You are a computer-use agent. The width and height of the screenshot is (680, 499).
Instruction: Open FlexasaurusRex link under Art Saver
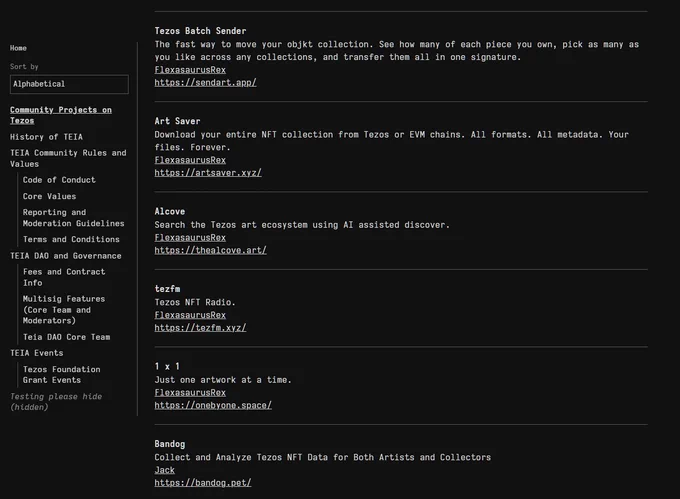(x=190, y=160)
